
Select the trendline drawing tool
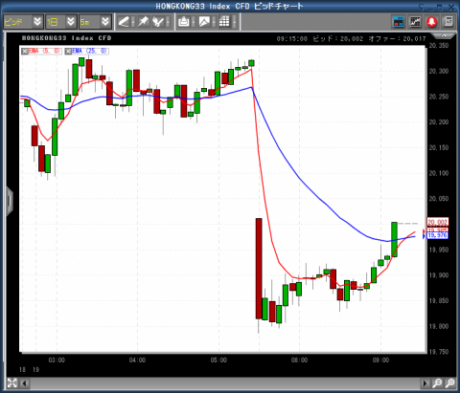tap(124, 22)
